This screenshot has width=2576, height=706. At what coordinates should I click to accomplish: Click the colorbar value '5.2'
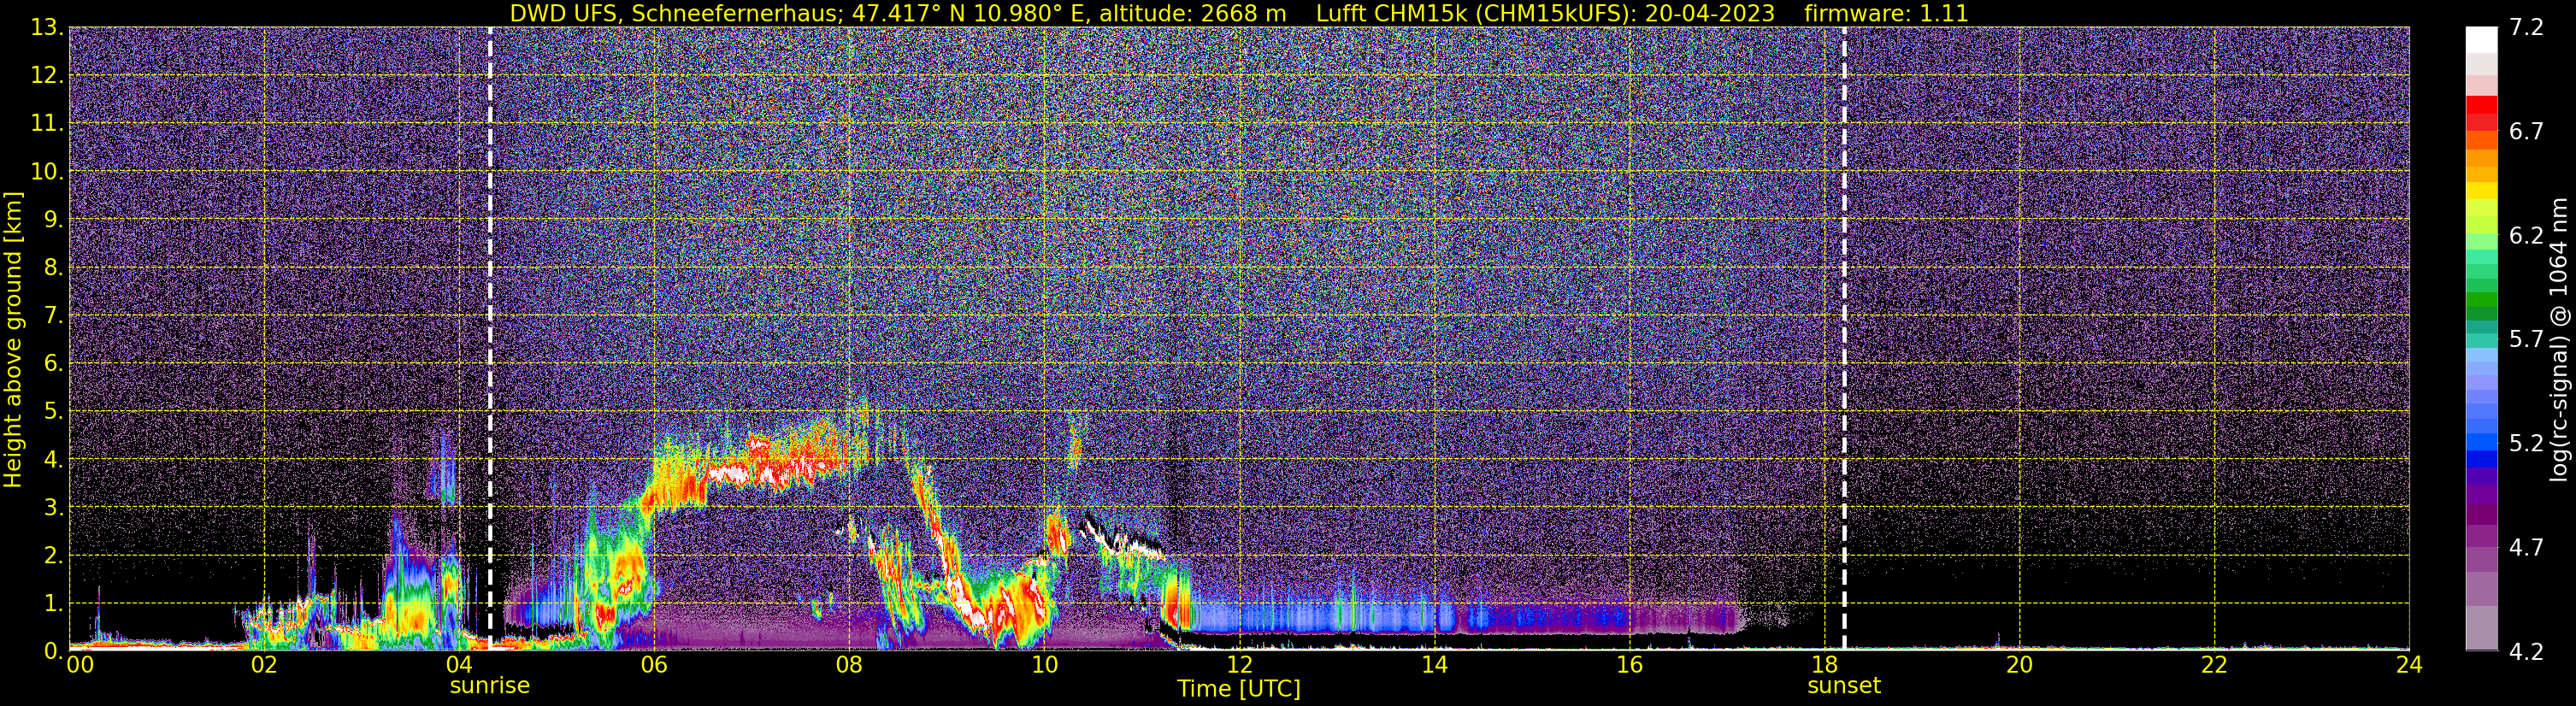2526,444
